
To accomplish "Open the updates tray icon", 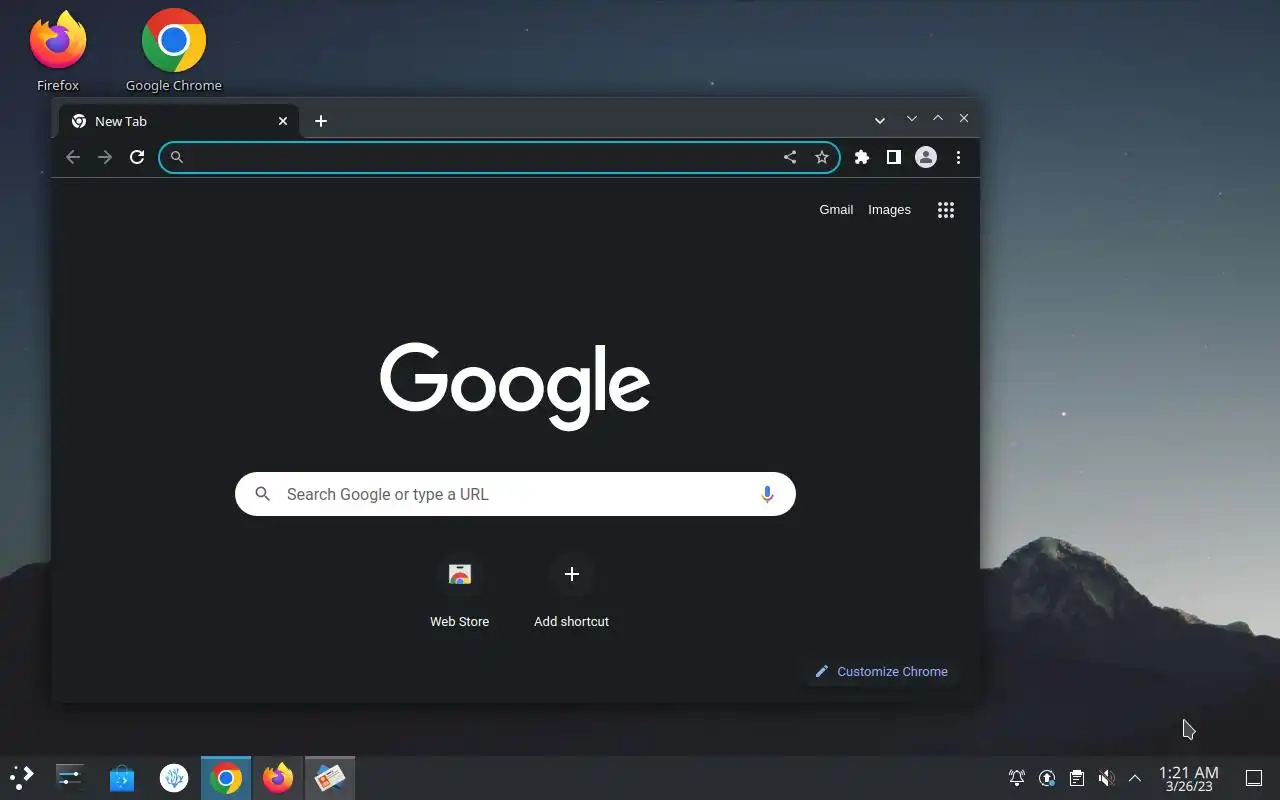I will click(x=1047, y=778).
